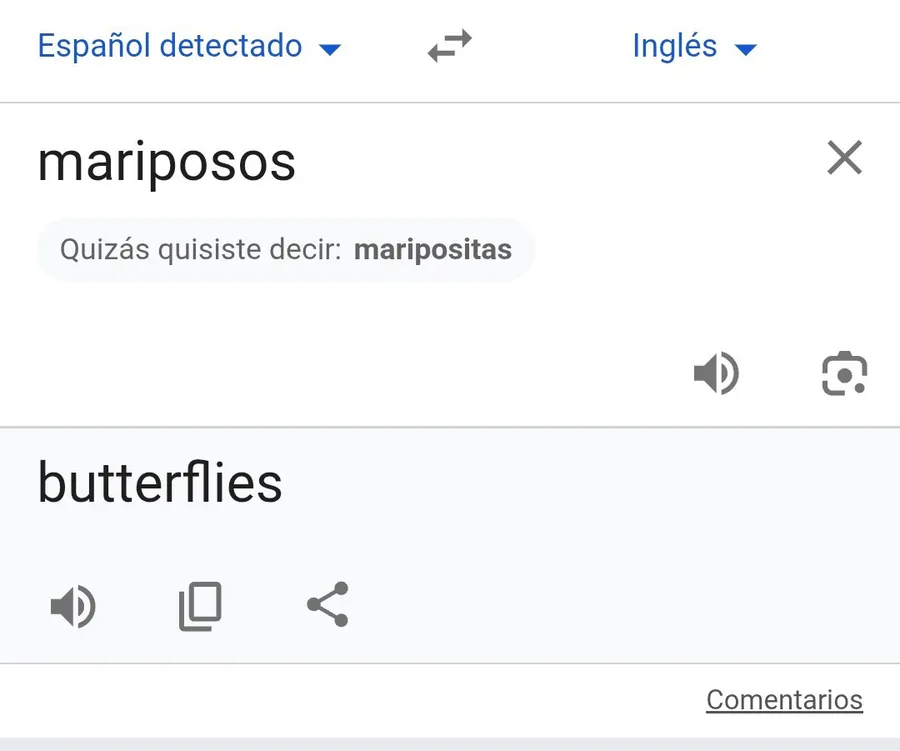
Task: Click the source word mariposos
Action: pos(167,161)
